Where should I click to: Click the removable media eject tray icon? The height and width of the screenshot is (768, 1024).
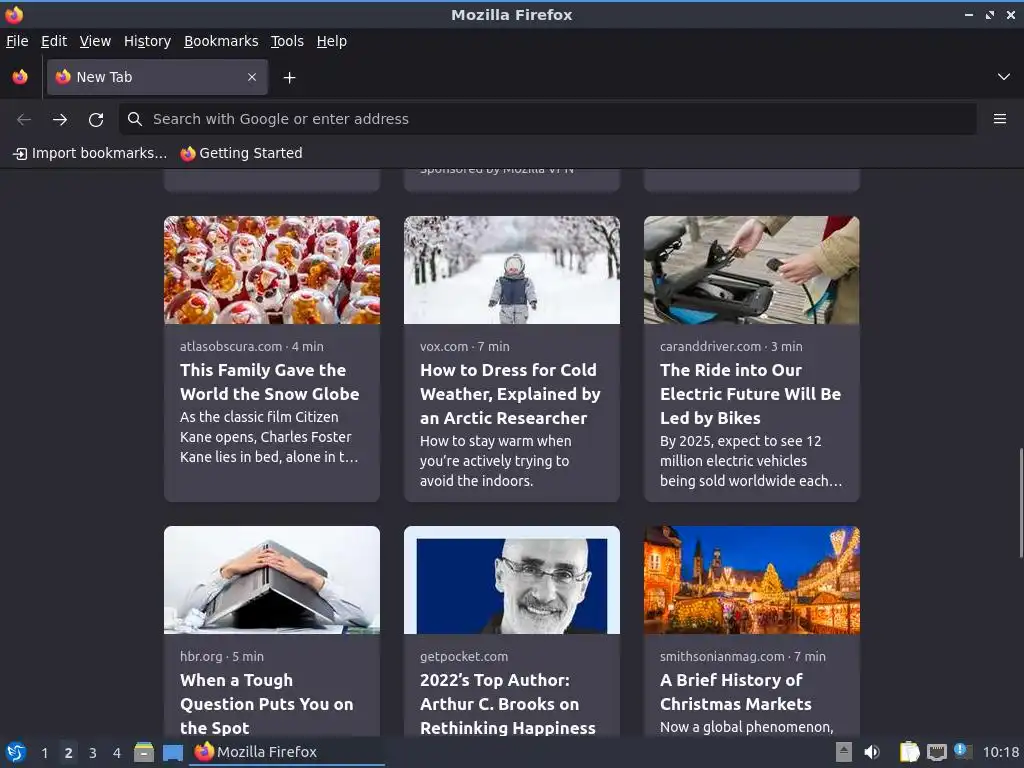point(844,752)
